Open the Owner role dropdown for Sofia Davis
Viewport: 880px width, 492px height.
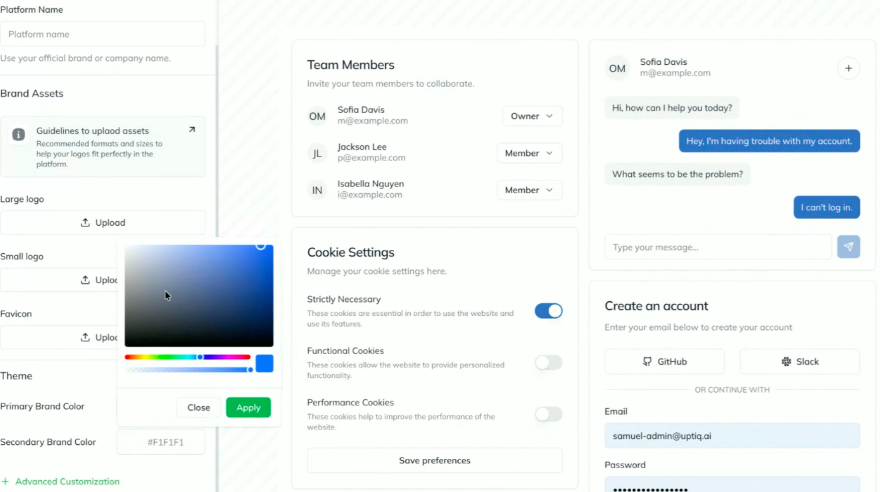pyautogui.click(x=532, y=116)
